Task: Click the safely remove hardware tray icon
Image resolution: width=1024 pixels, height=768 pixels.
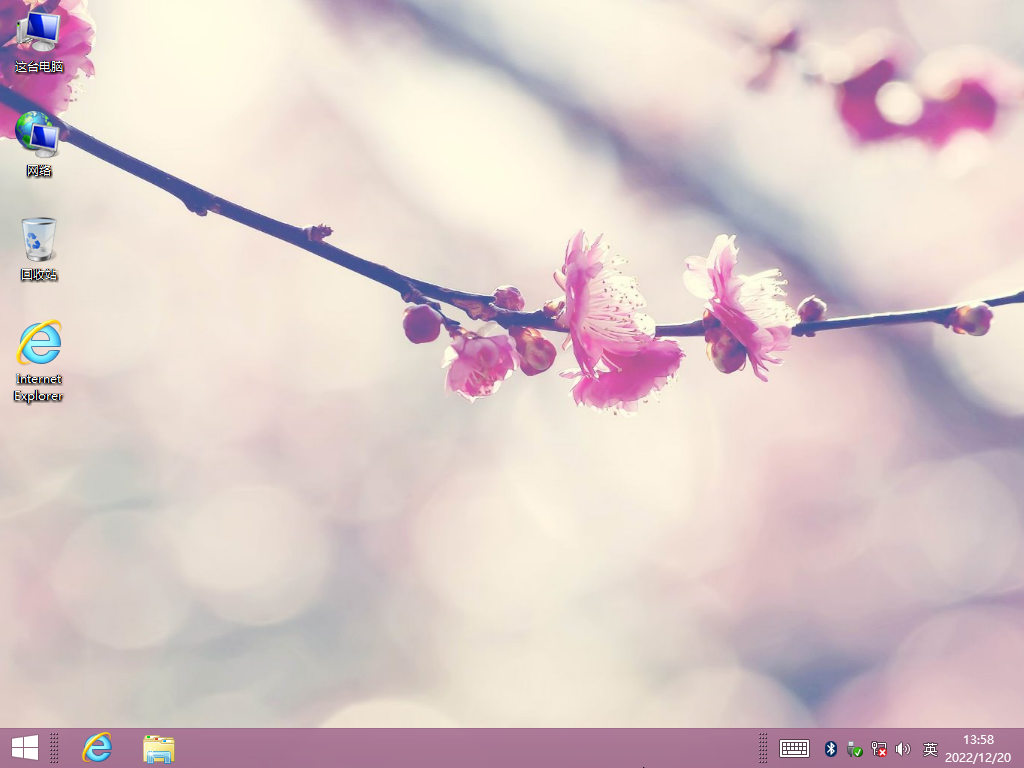Action: (x=854, y=748)
